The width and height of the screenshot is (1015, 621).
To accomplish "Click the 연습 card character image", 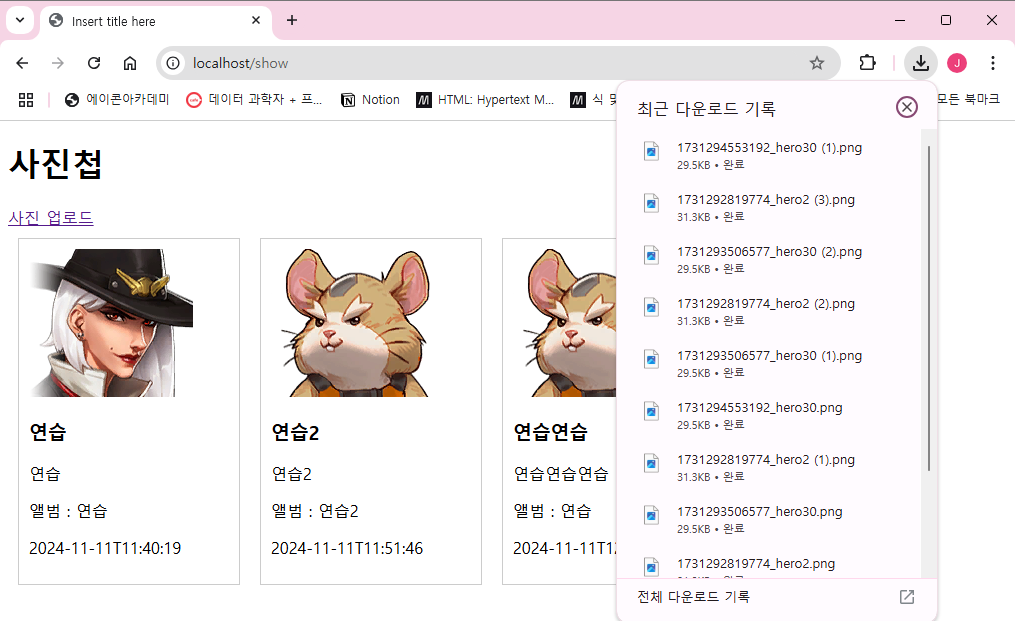I will coord(111,322).
